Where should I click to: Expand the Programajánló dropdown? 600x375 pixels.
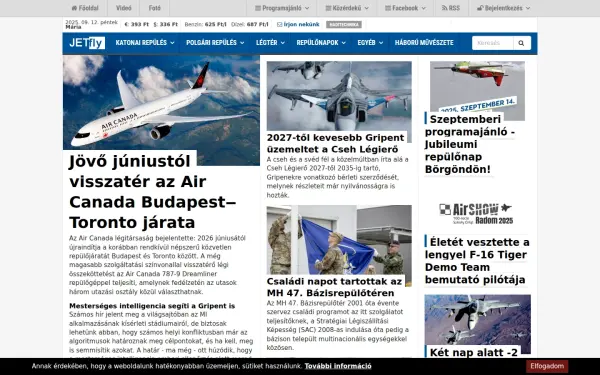[x=282, y=8]
